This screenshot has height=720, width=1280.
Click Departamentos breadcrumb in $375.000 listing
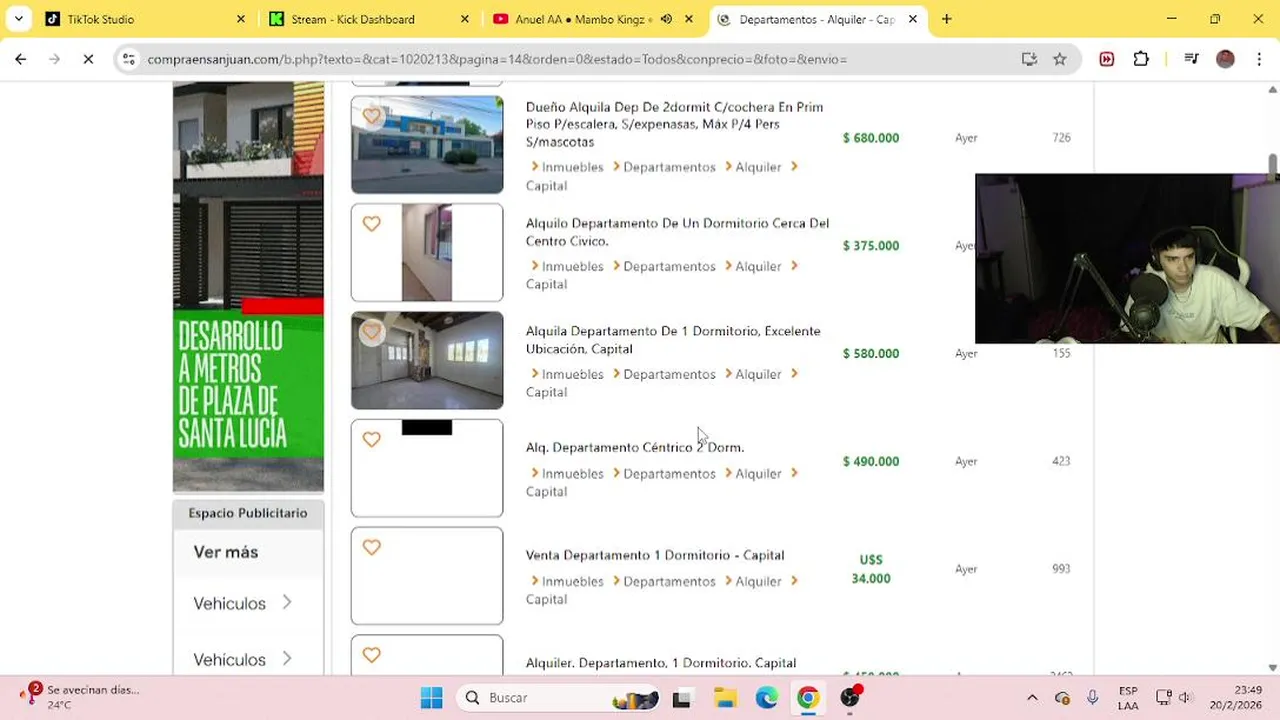point(669,266)
